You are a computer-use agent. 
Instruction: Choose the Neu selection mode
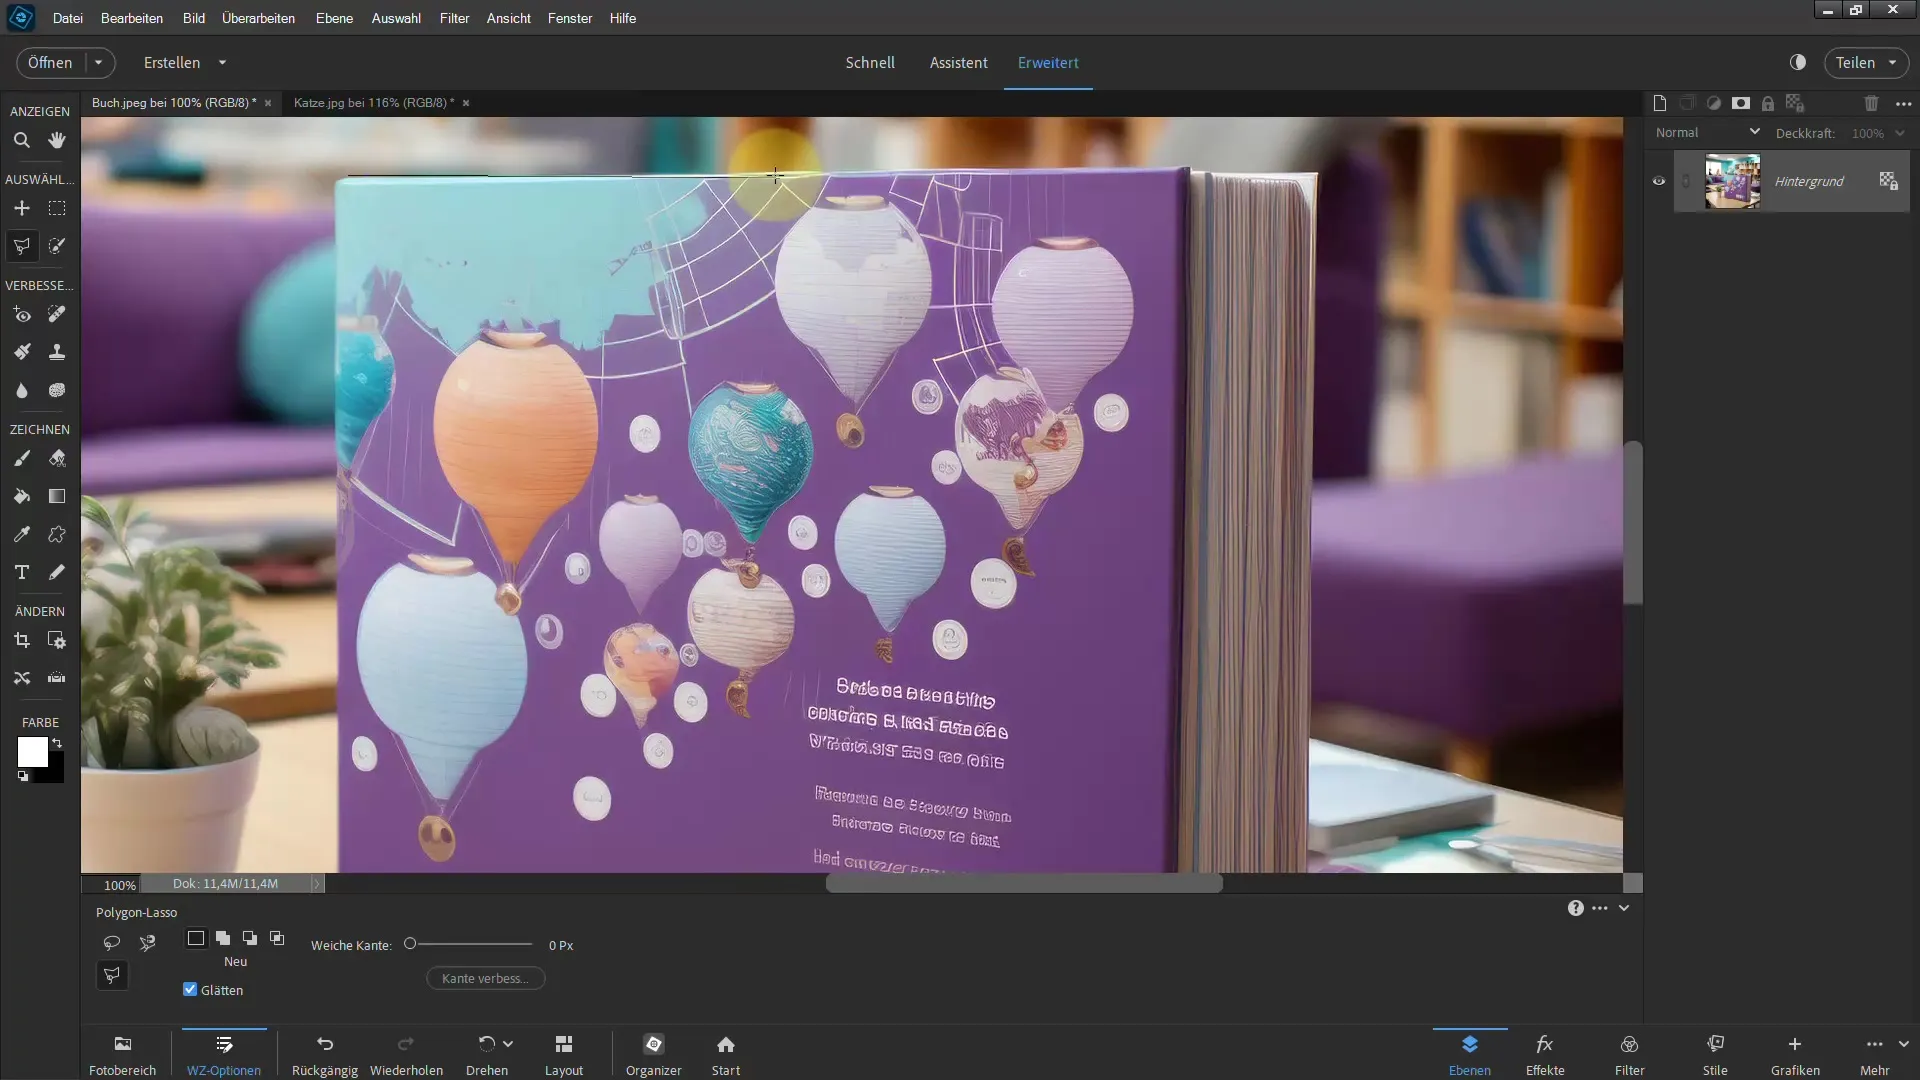(x=196, y=938)
